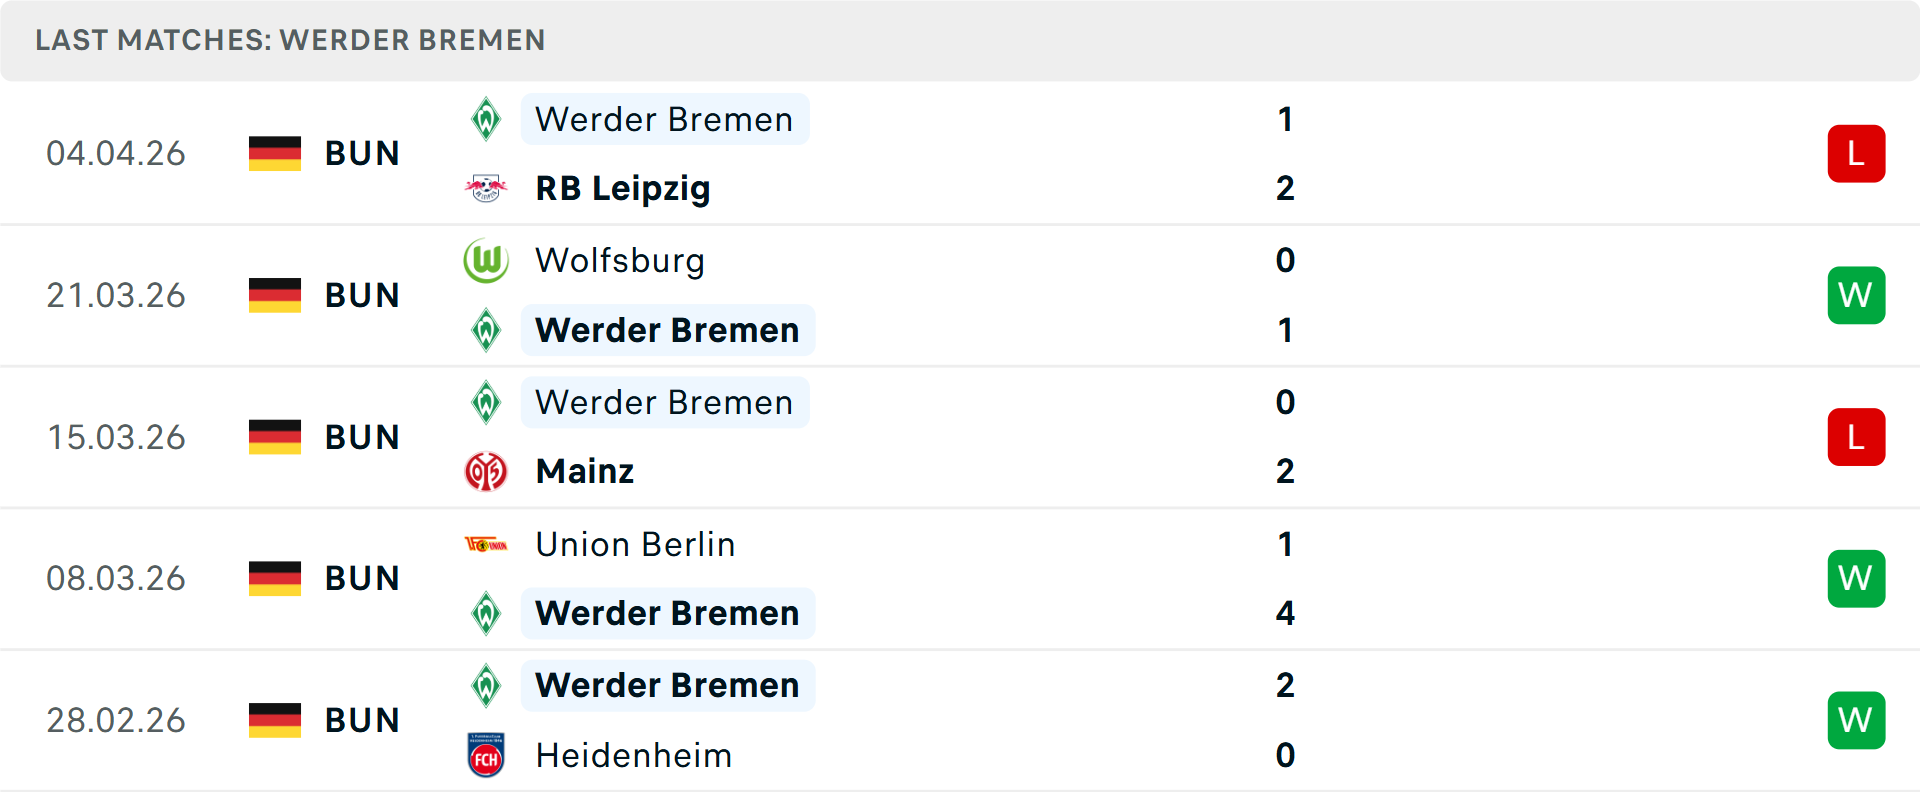Select the 21.03.26 match date
Image resolution: width=1920 pixels, height=792 pixels.
coord(116,295)
